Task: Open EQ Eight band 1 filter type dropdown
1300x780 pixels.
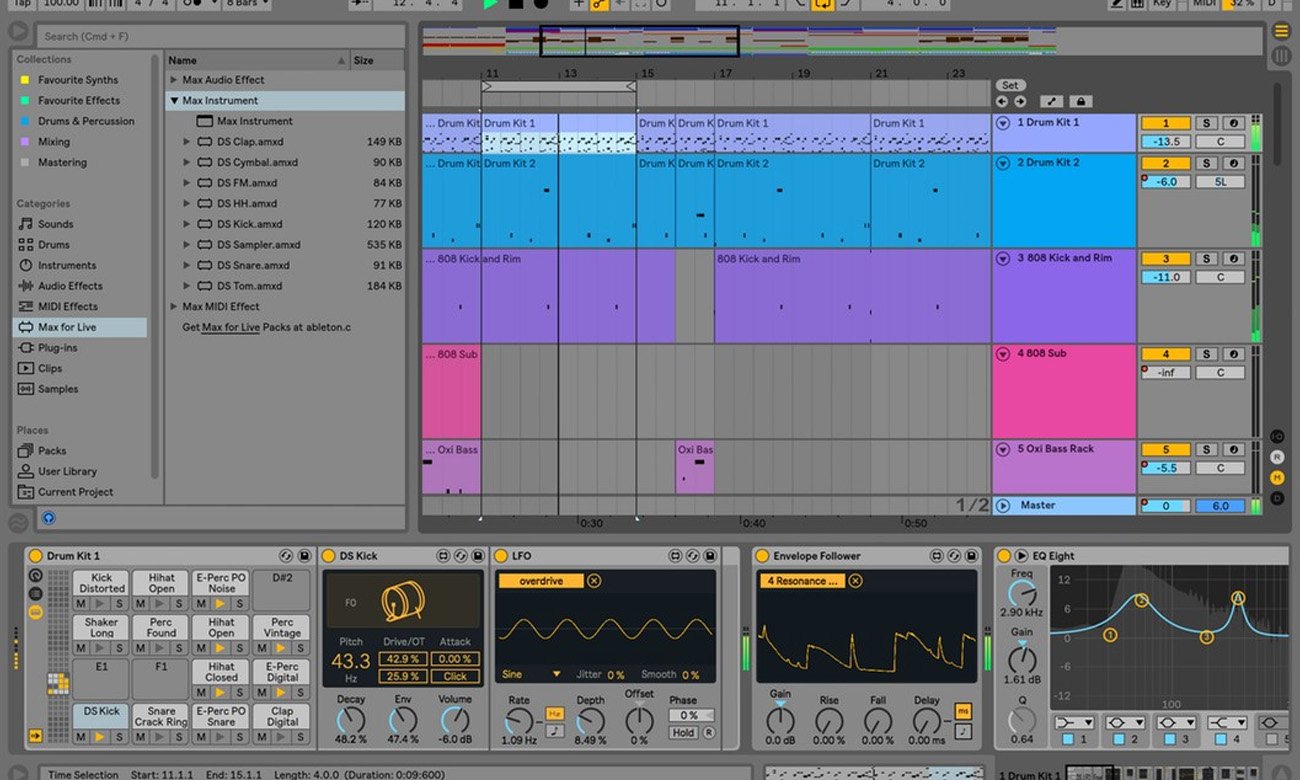Action: pos(1076,722)
